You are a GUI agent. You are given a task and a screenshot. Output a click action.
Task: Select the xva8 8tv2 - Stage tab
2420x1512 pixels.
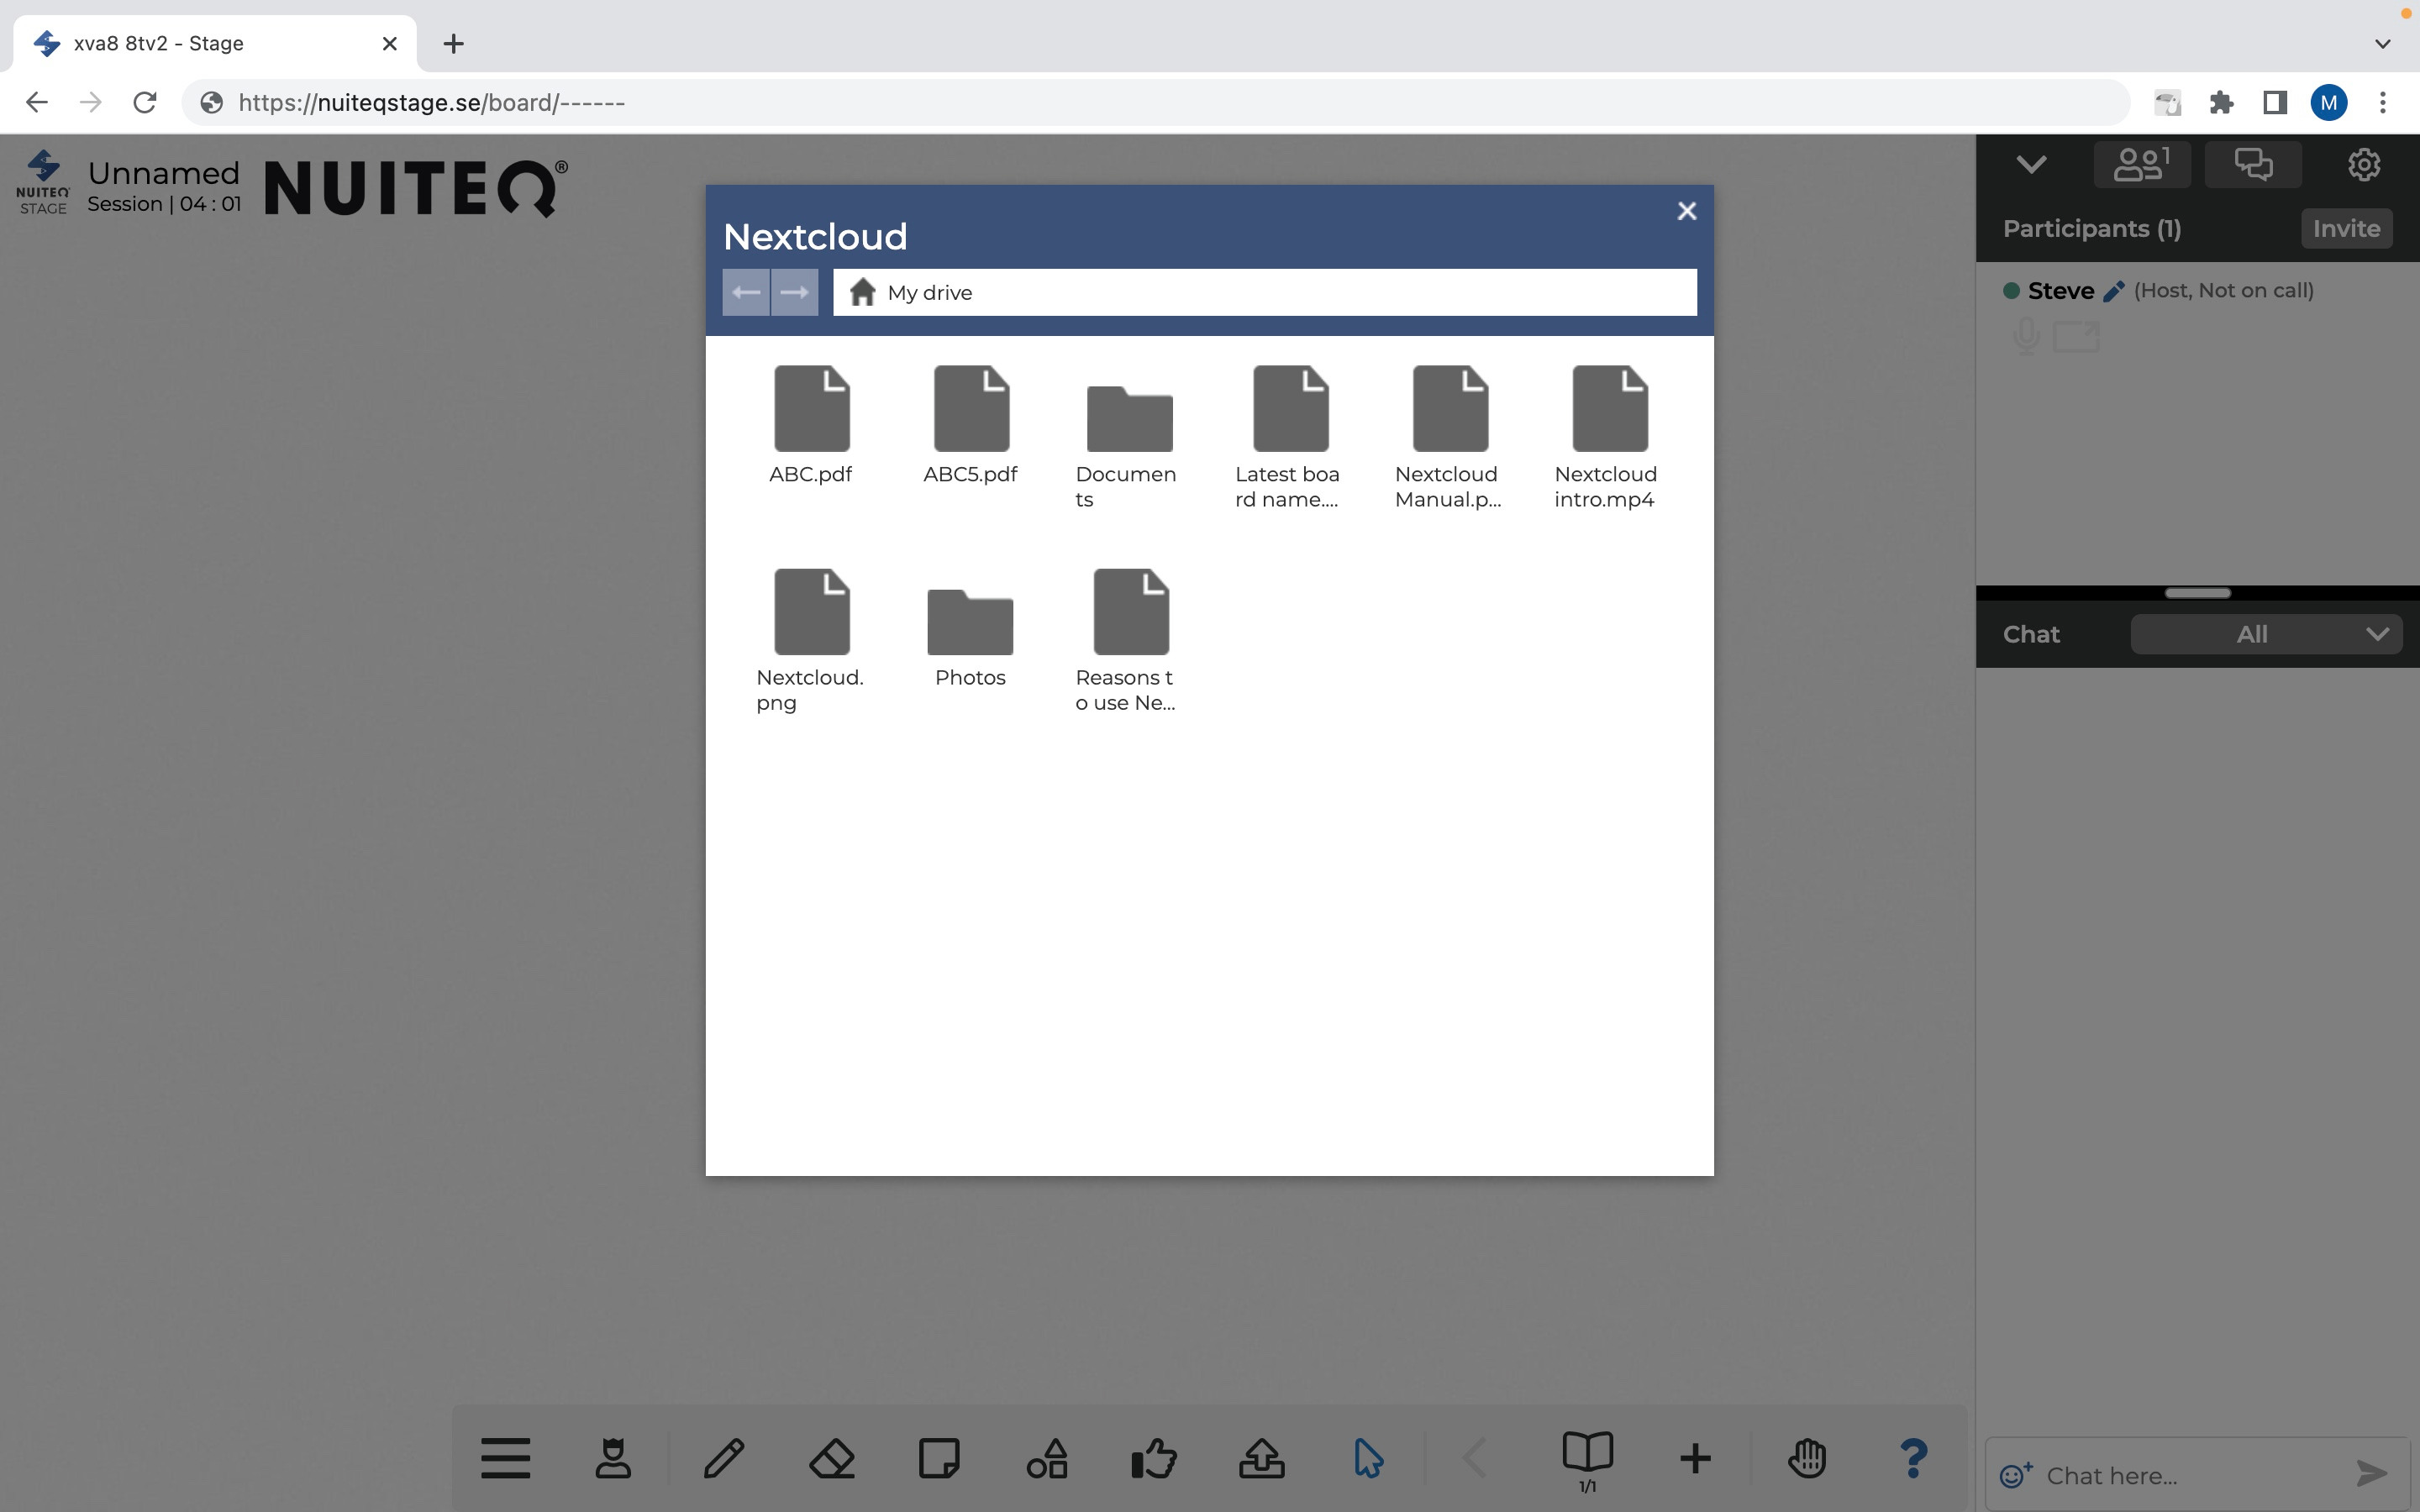click(214, 43)
